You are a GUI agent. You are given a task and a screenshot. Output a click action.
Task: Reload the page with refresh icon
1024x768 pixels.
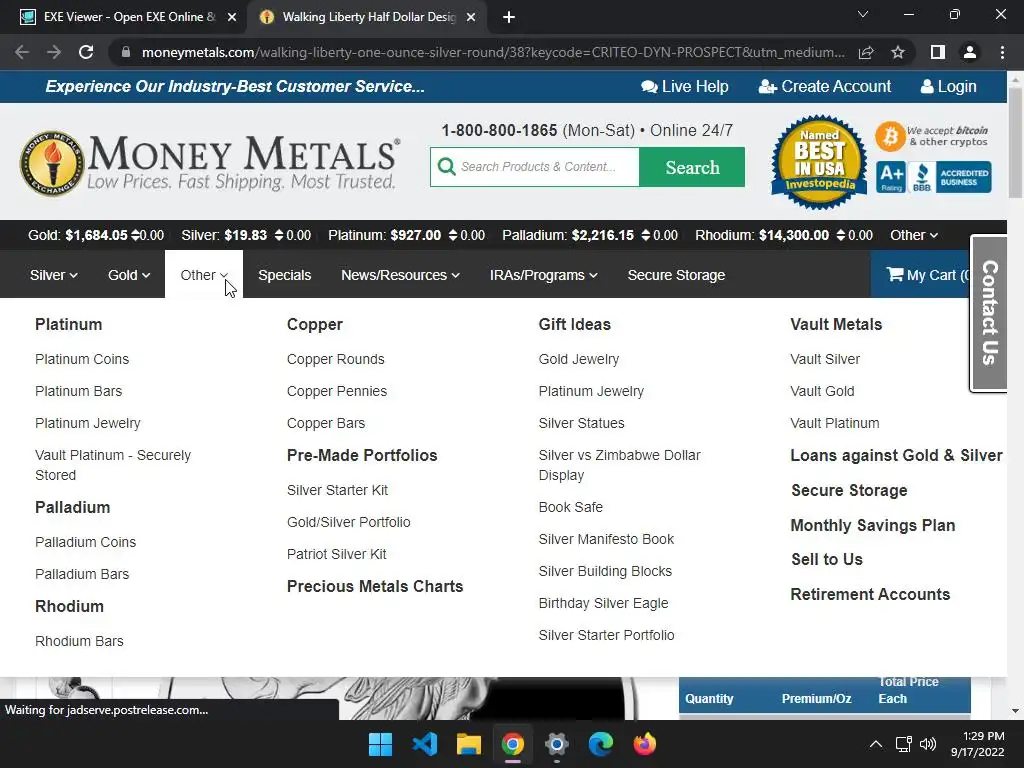pos(86,52)
